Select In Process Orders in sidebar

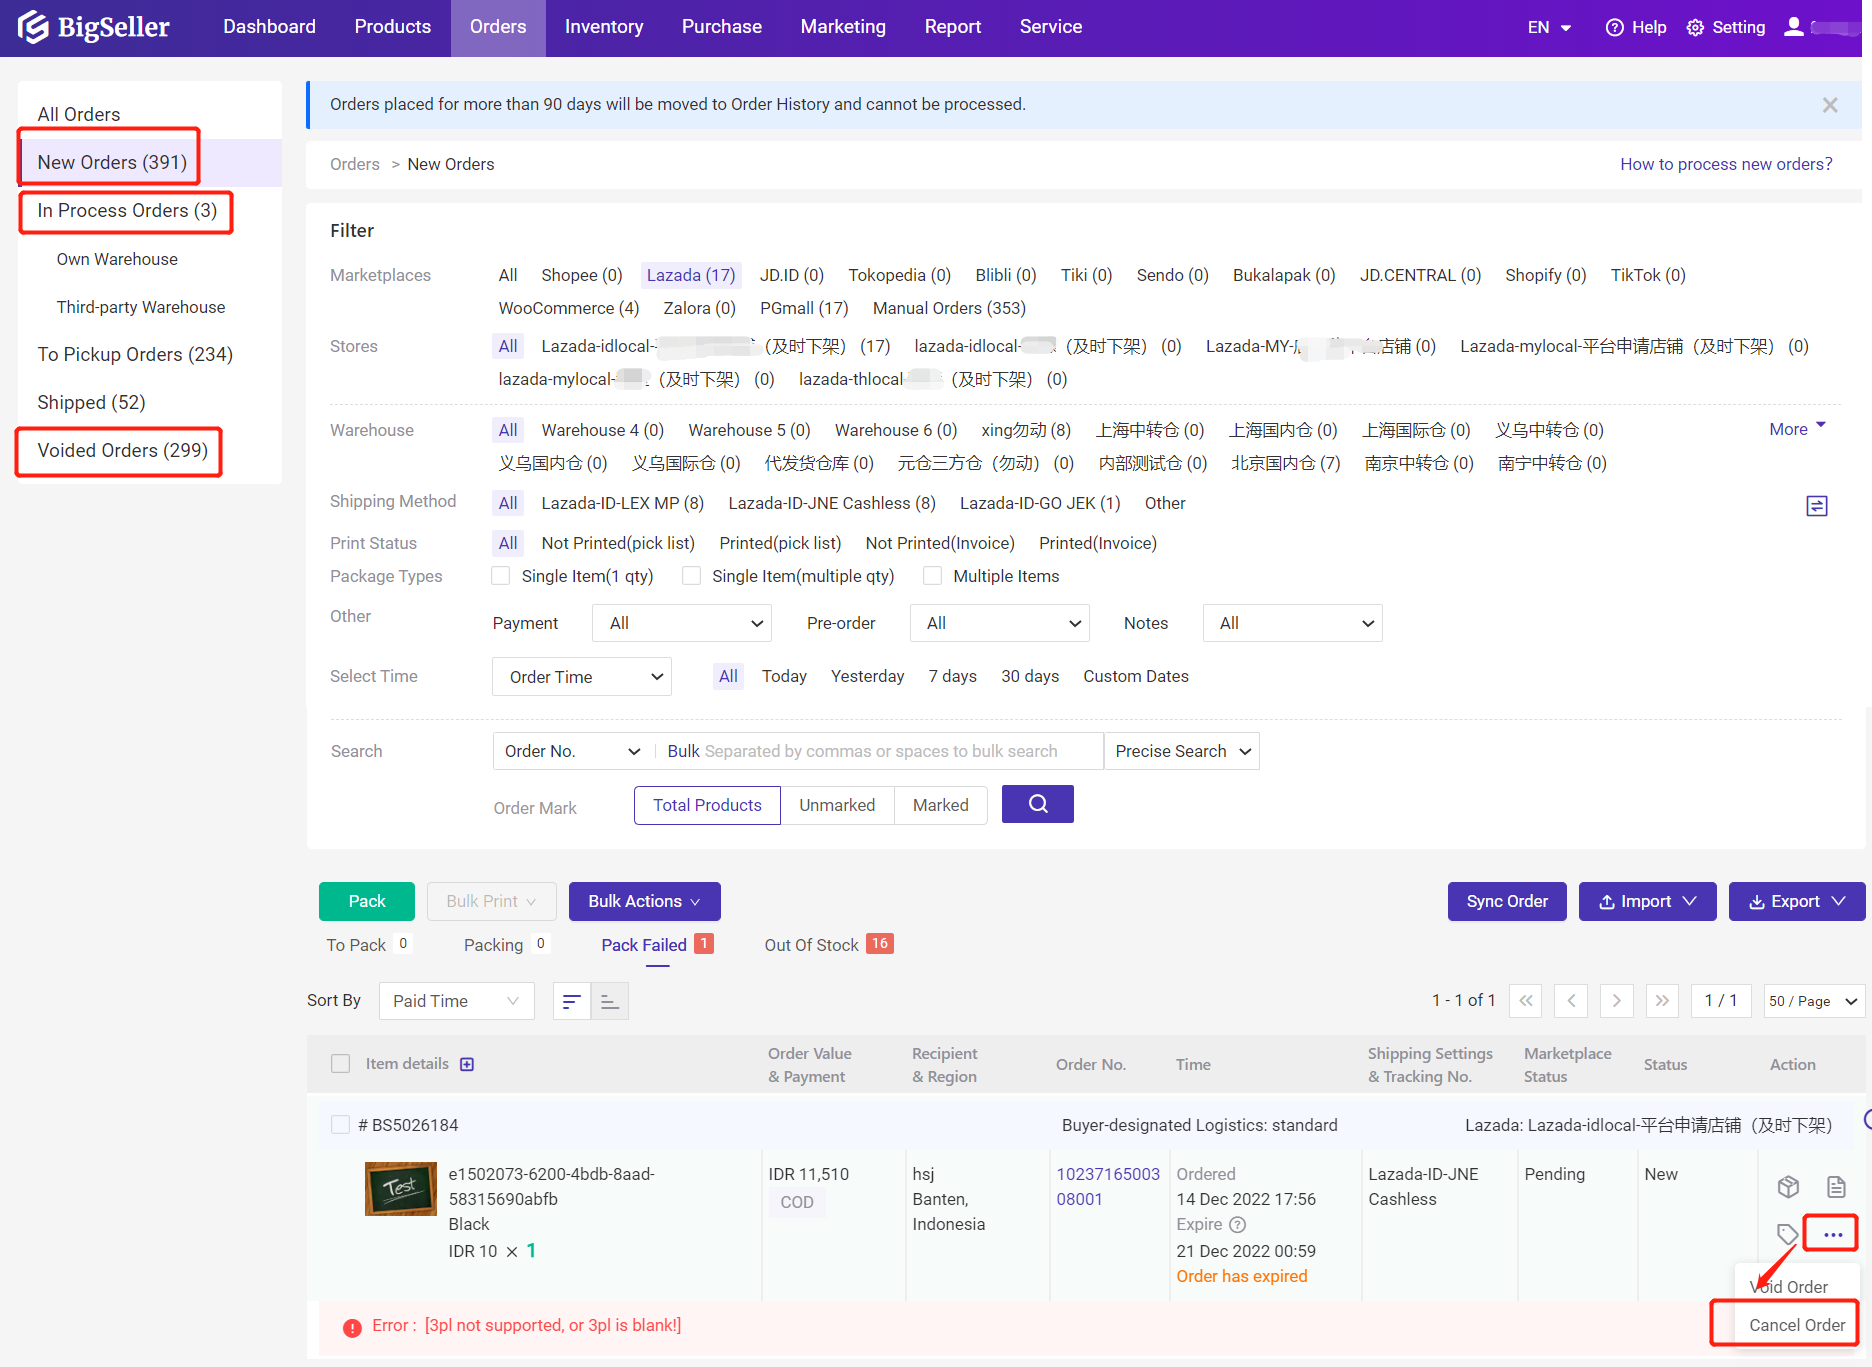[x=127, y=211]
